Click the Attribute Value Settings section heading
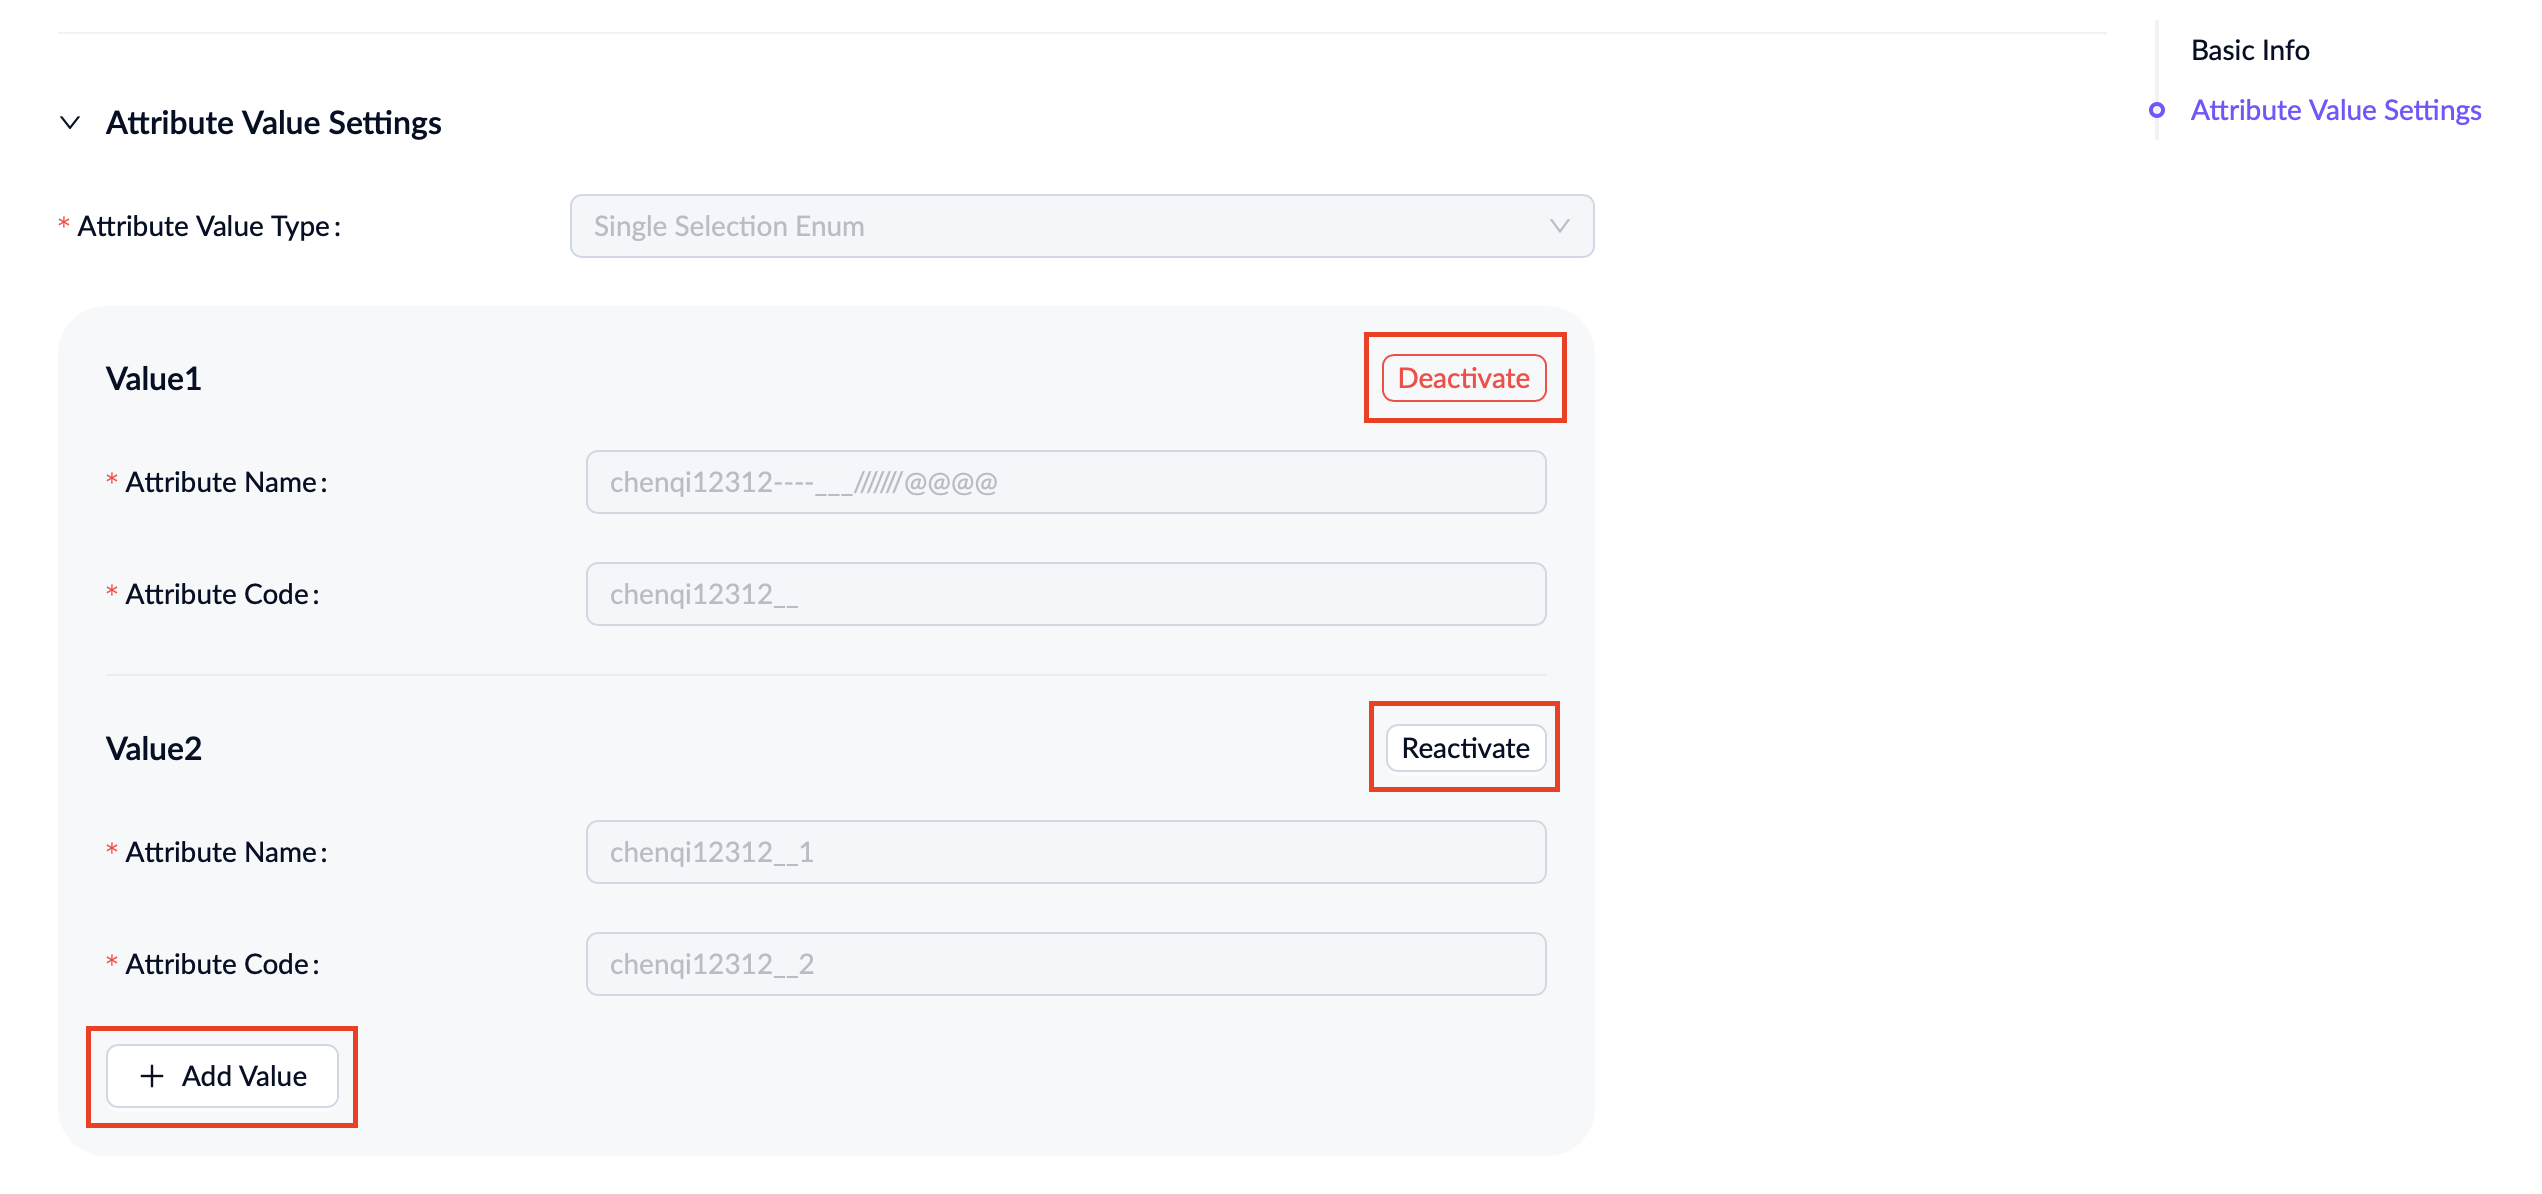The width and height of the screenshot is (2542, 1194). [x=273, y=123]
